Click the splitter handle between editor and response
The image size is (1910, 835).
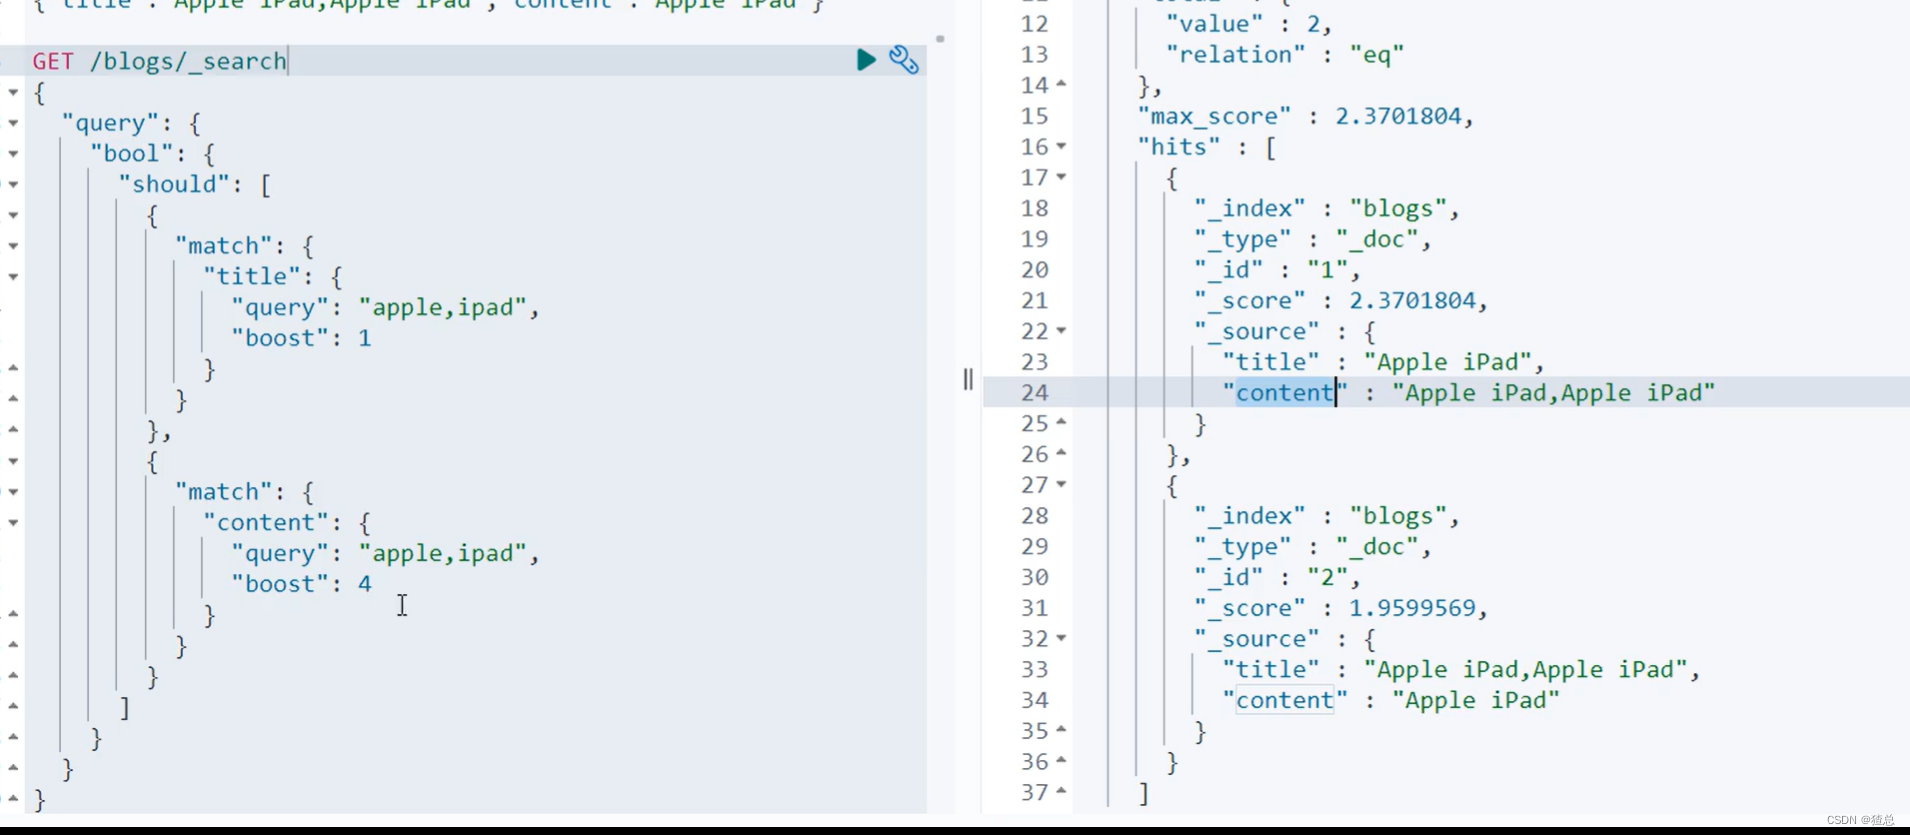(x=968, y=379)
